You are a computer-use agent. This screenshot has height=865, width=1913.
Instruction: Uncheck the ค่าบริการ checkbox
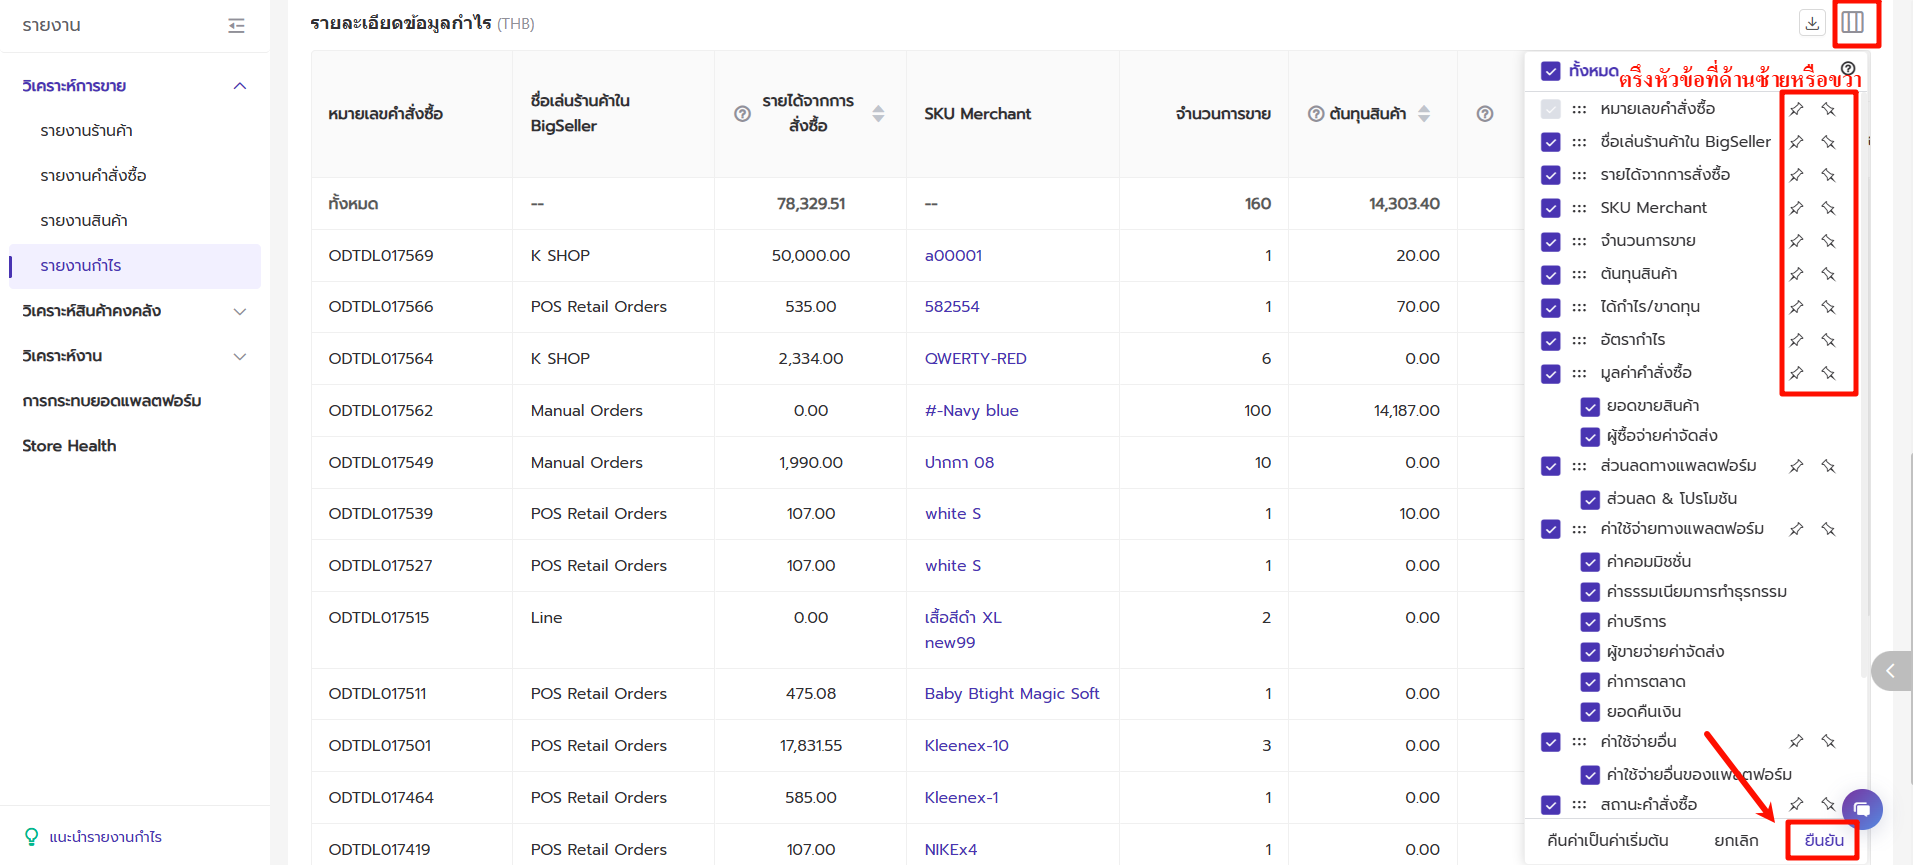1590,622
